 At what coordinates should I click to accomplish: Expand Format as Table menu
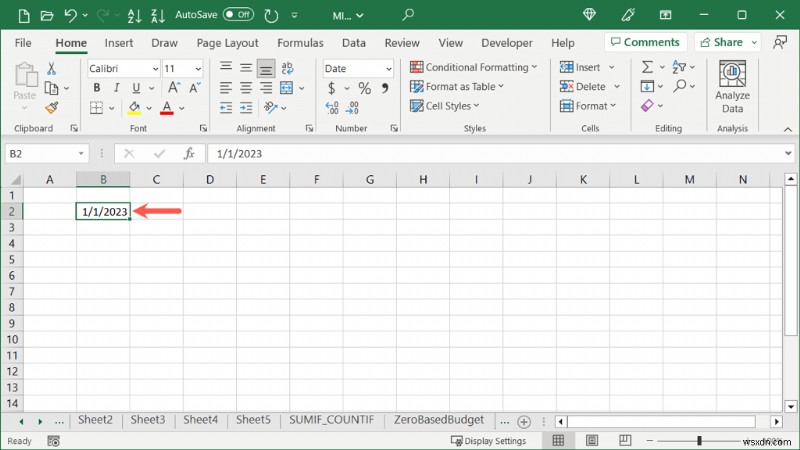457,87
